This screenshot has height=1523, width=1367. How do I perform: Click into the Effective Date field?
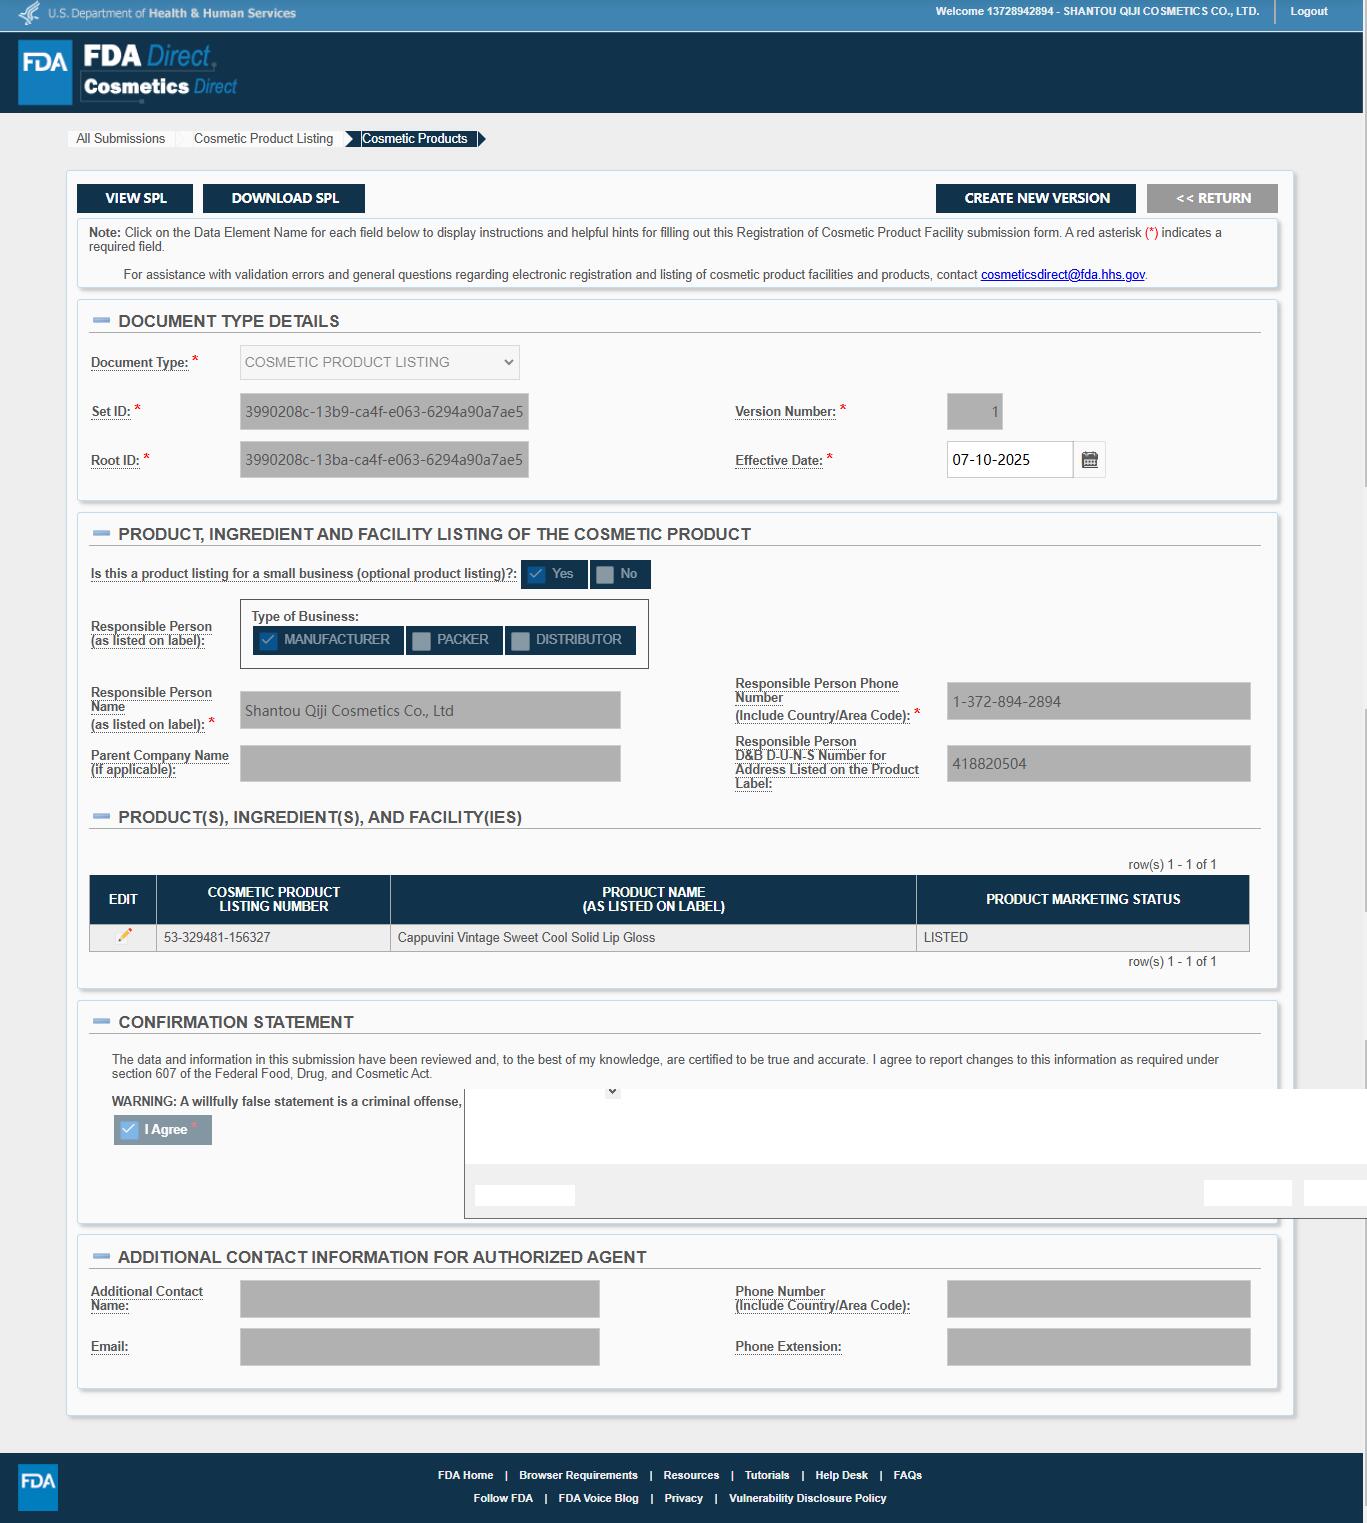point(1008,460)
